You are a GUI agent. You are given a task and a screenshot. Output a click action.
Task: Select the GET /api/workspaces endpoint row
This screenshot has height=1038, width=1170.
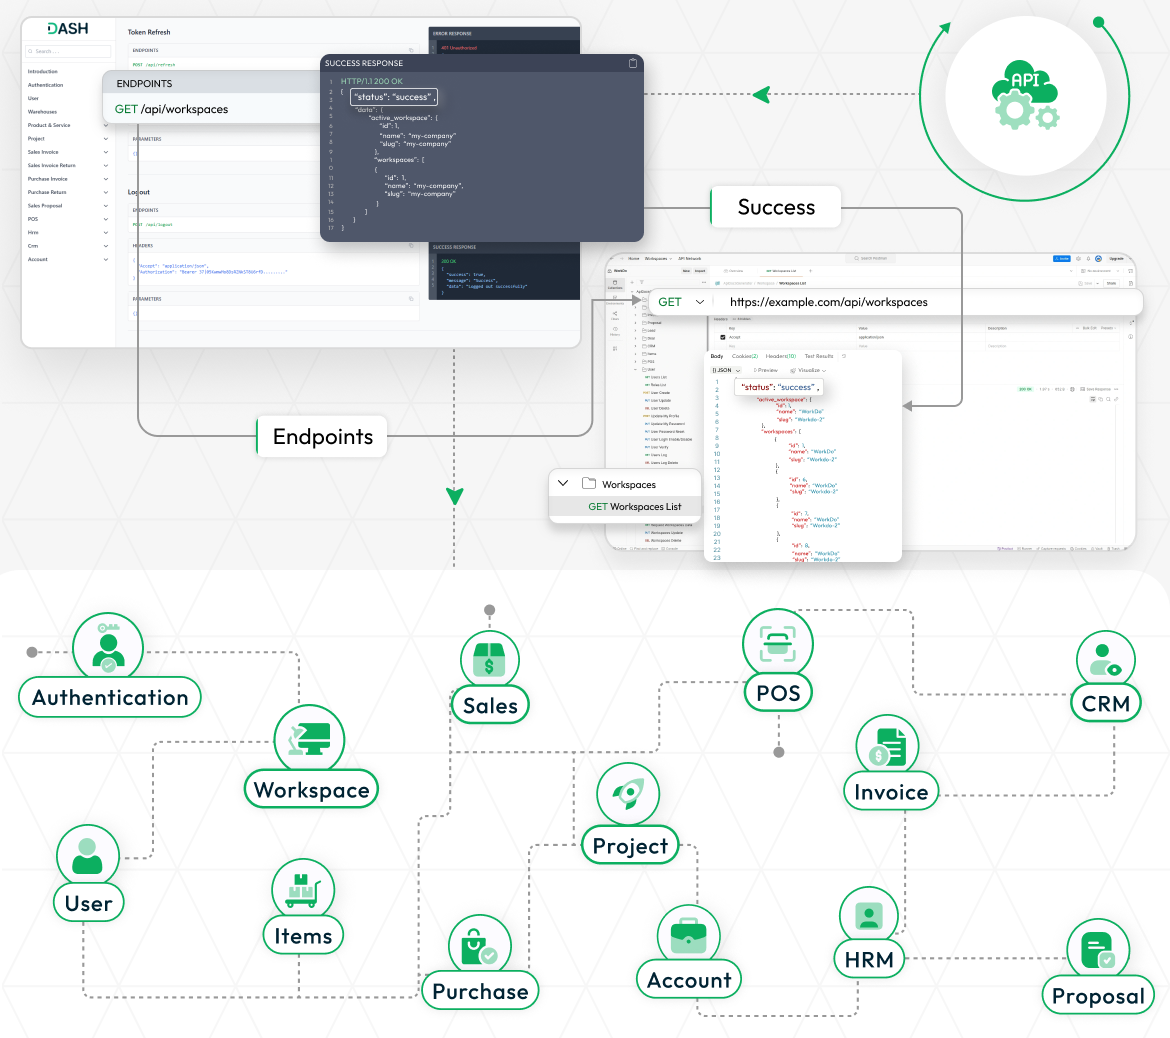pyautogui.click(x=213, y=109)
